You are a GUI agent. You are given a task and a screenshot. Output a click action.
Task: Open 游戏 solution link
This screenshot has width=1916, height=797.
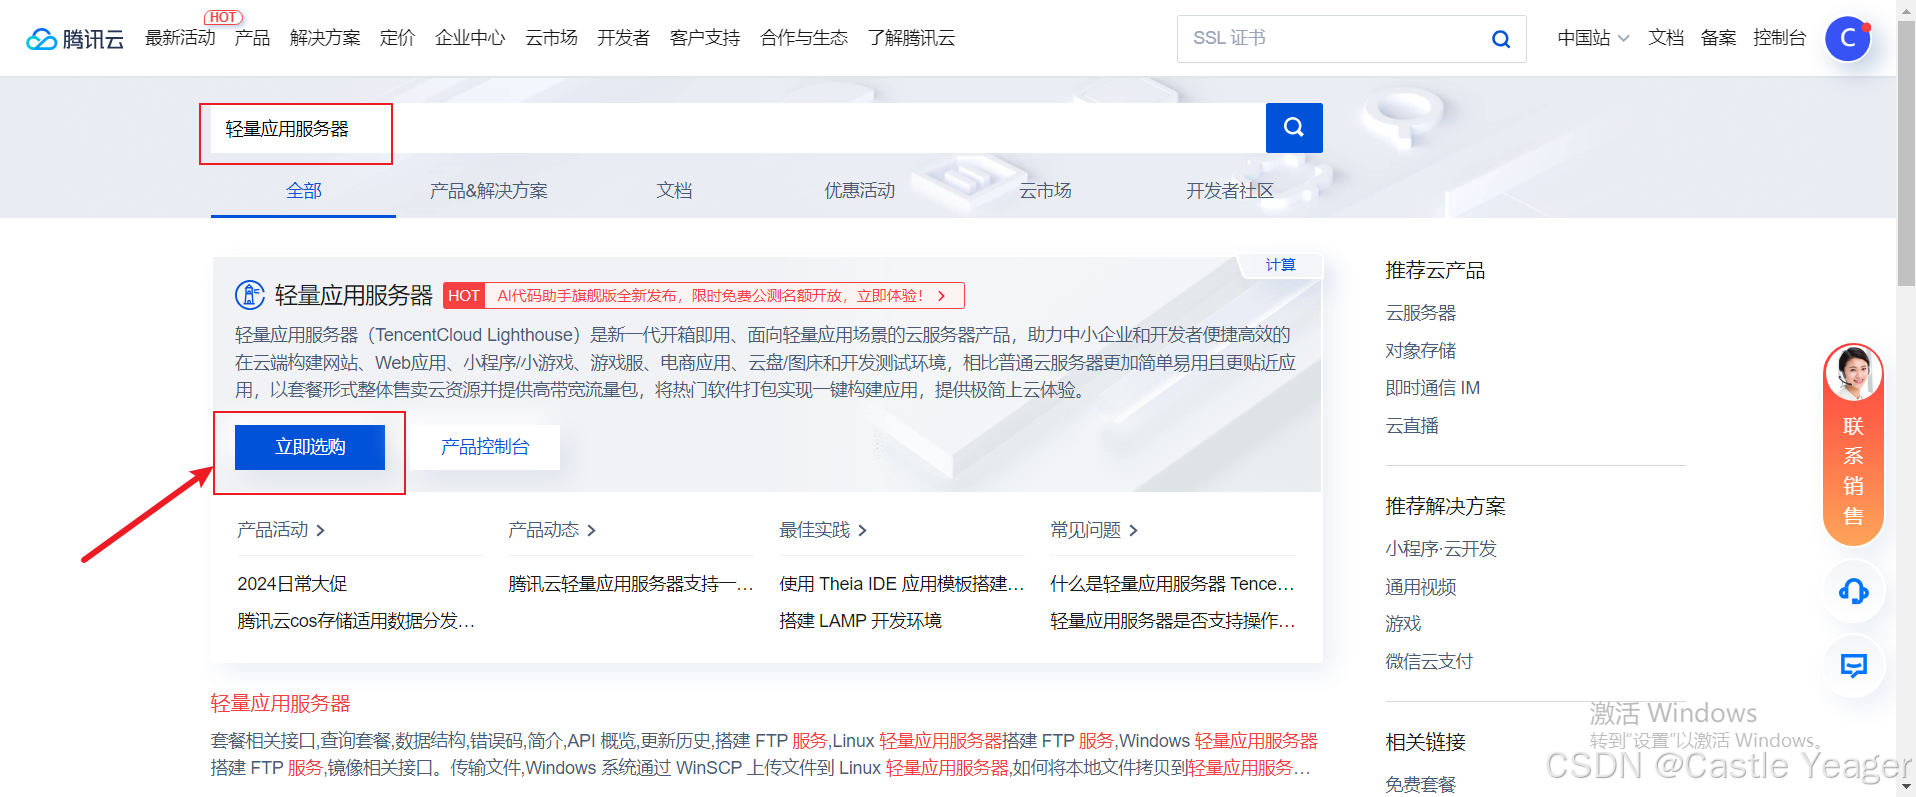1403,624
